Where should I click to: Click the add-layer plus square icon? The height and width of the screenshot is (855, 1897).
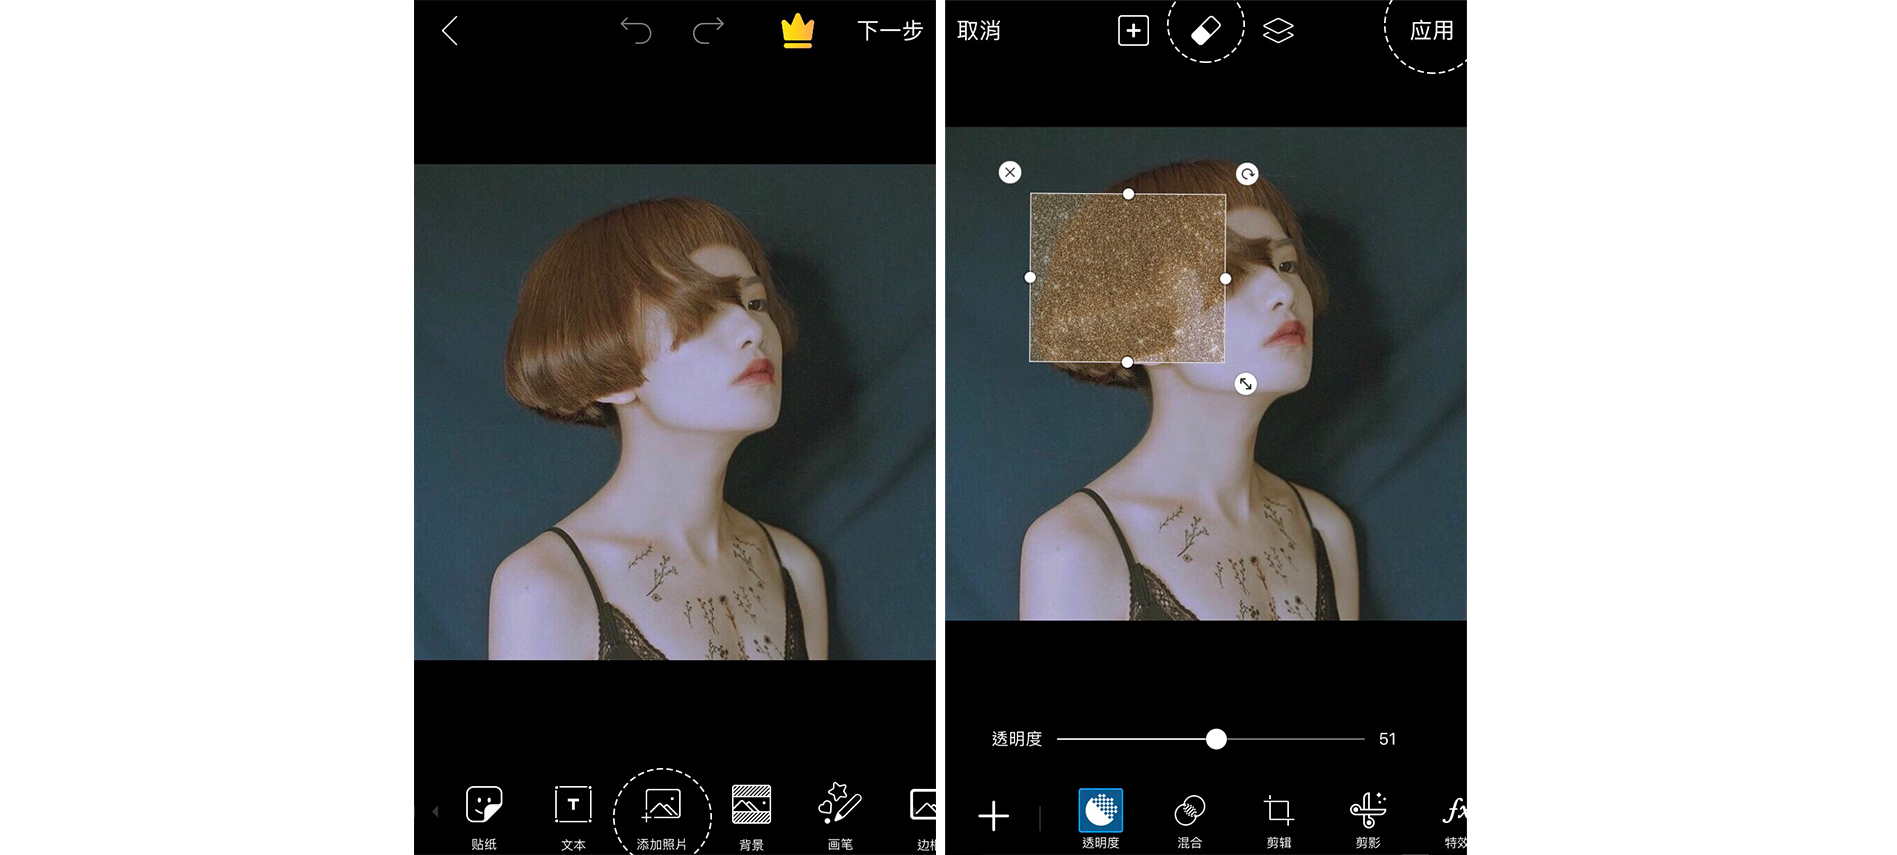(x=1133, y=31)
